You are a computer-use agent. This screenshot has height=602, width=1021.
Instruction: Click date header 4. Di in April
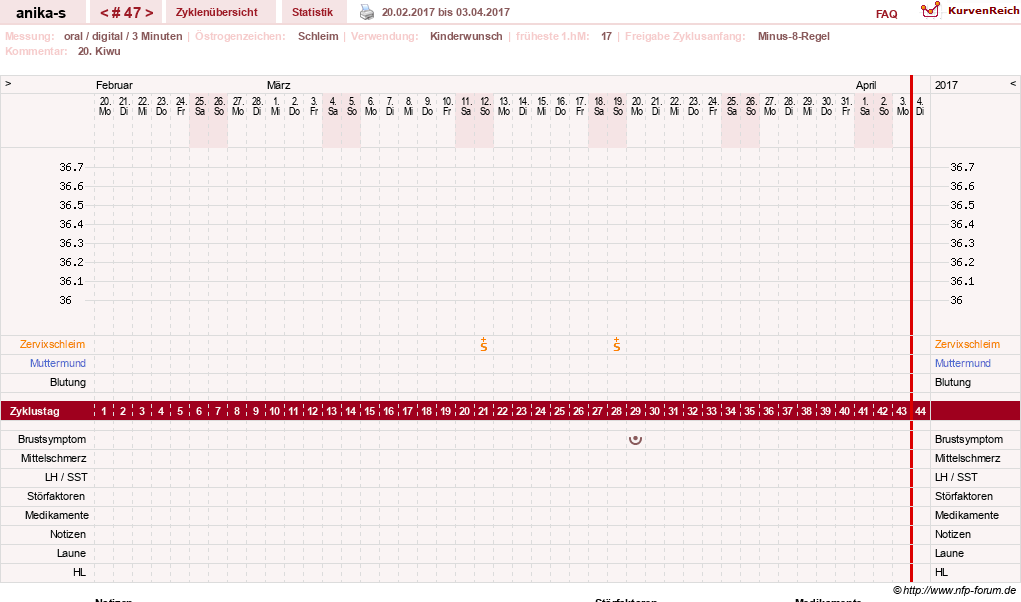pyautogui.click(x=920, y=106)
